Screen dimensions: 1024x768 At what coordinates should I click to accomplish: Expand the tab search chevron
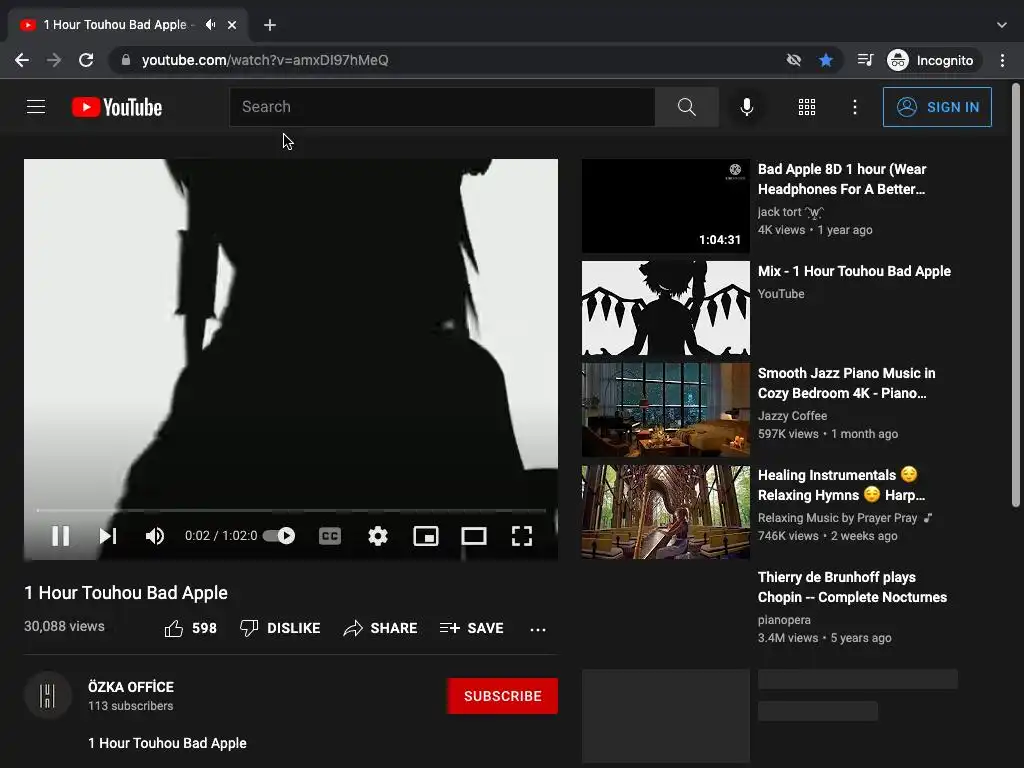click(x=1001, y=25)
